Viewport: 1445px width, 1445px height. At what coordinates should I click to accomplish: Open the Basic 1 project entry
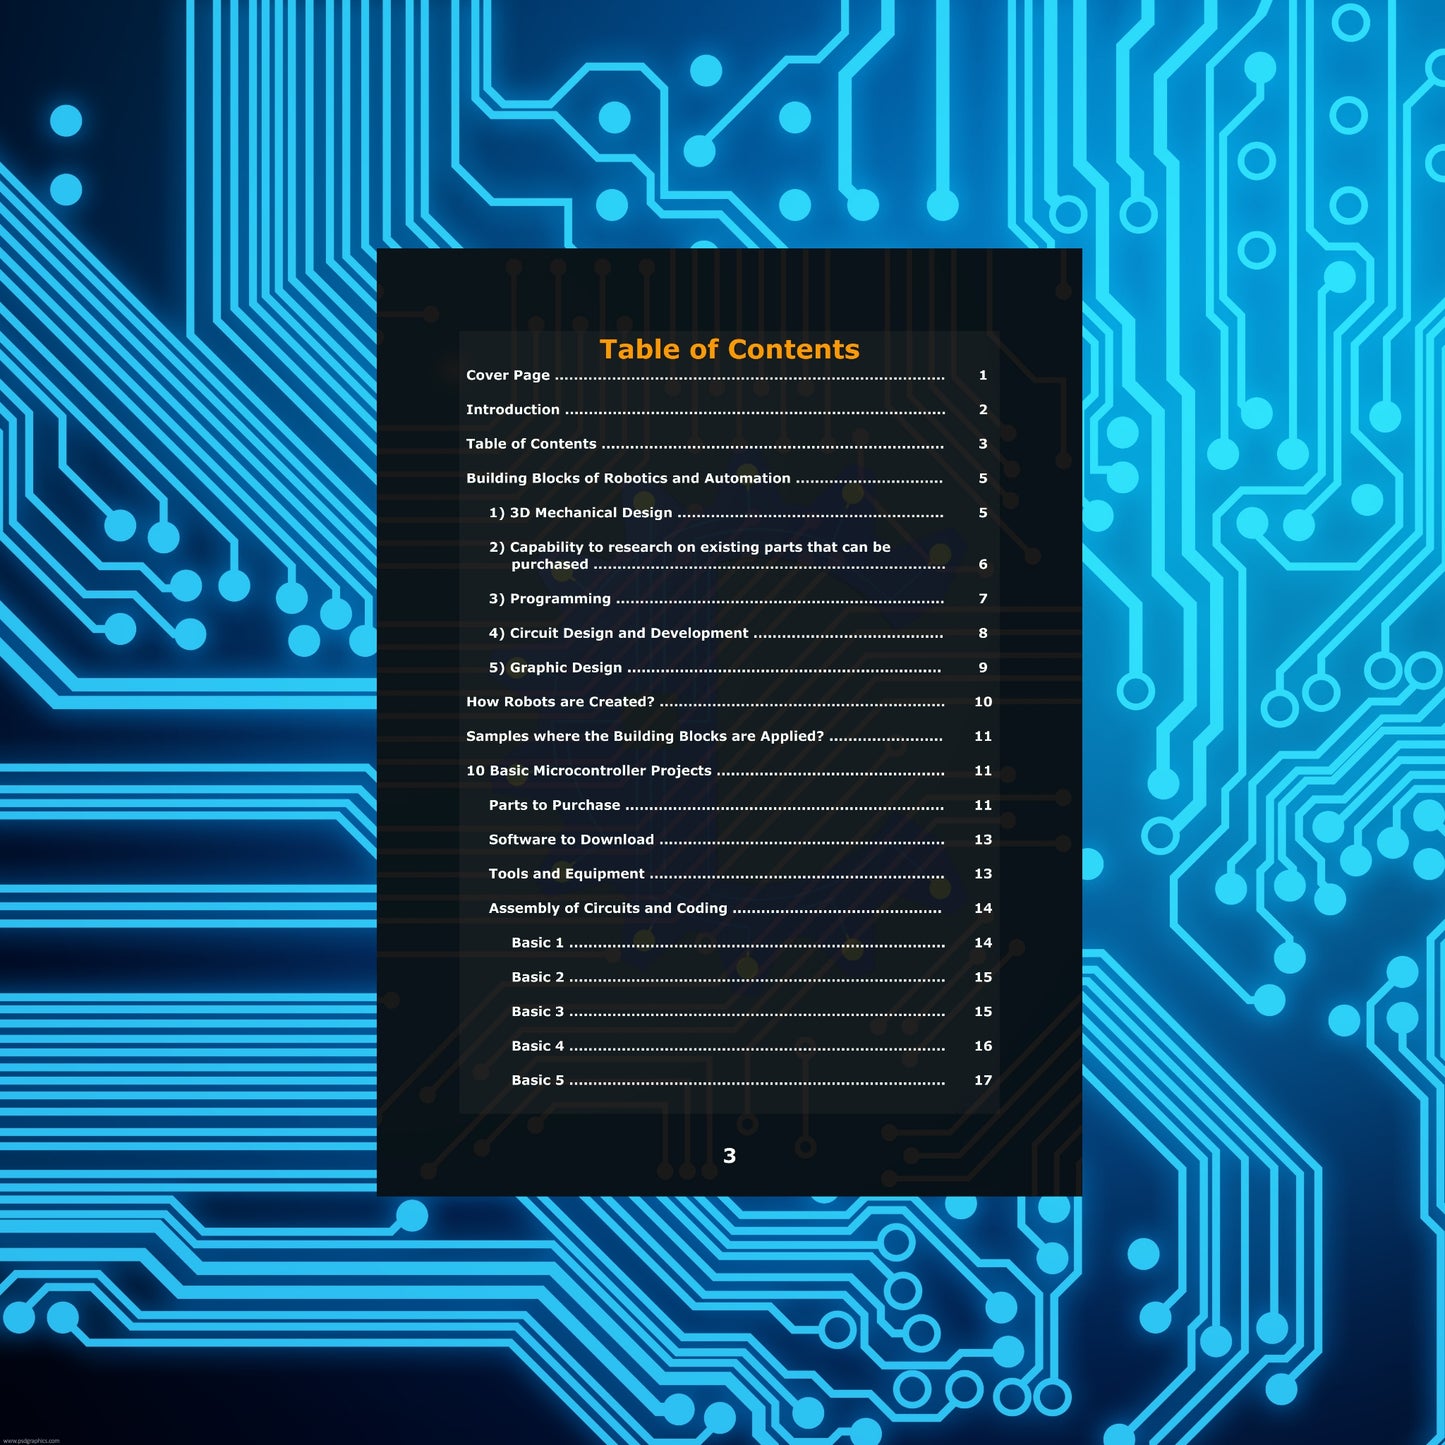[x=537, y=943]
